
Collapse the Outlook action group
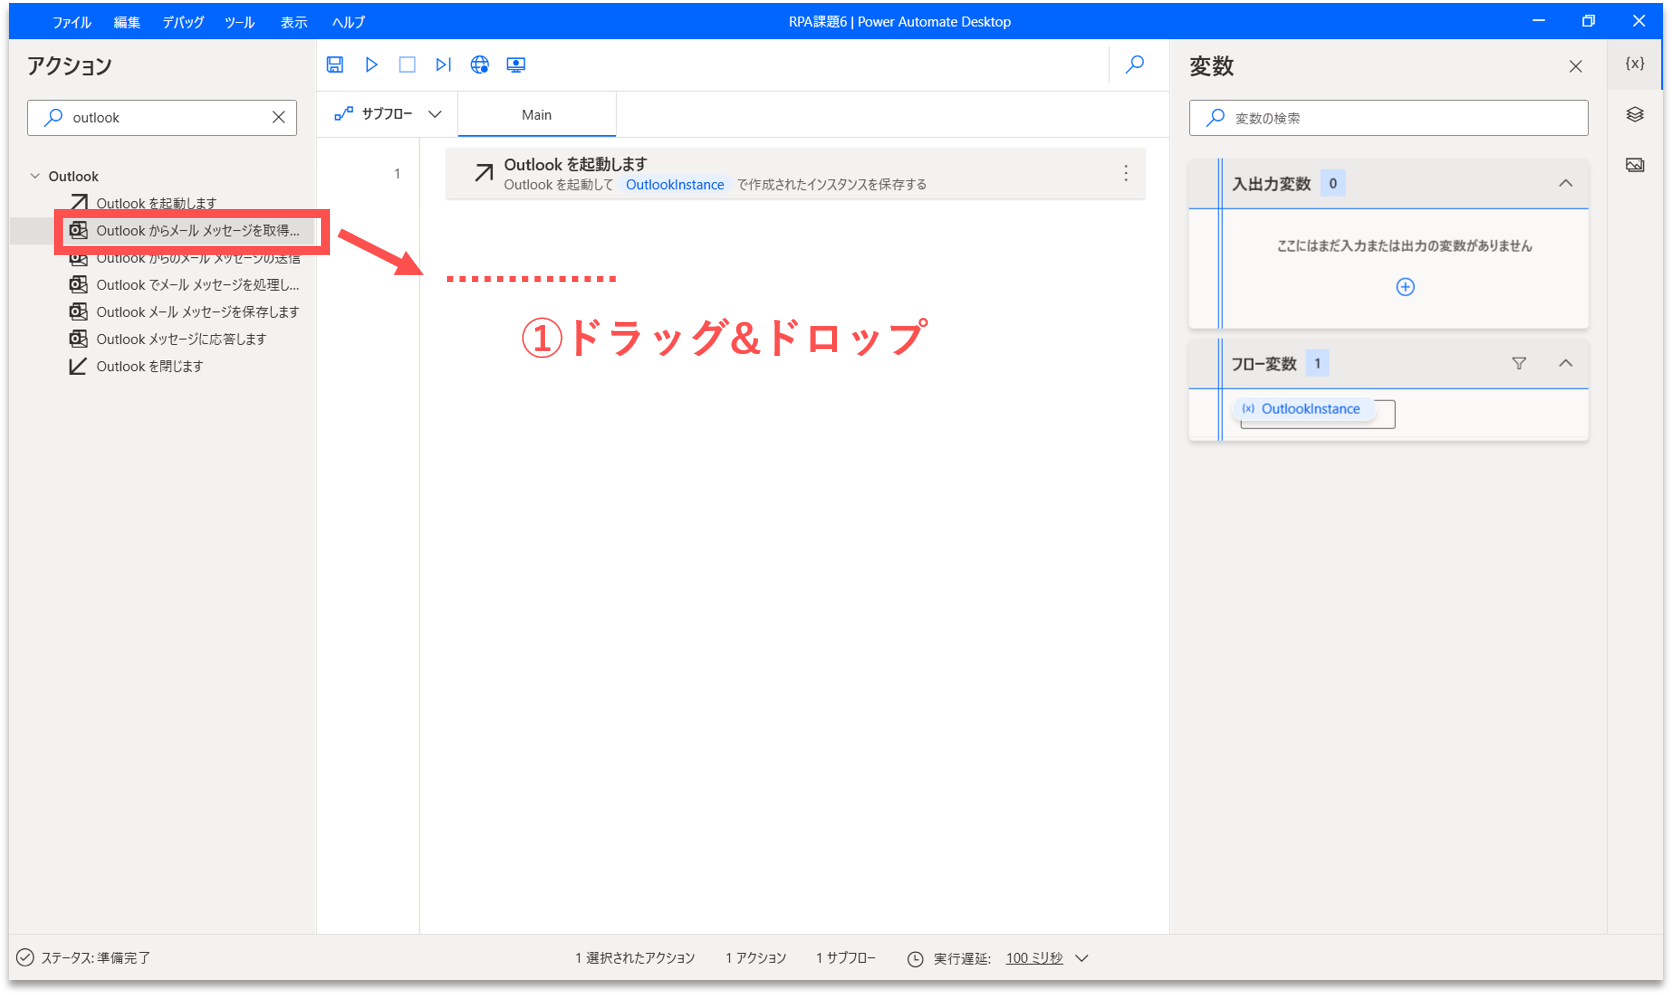coord(36,176)
